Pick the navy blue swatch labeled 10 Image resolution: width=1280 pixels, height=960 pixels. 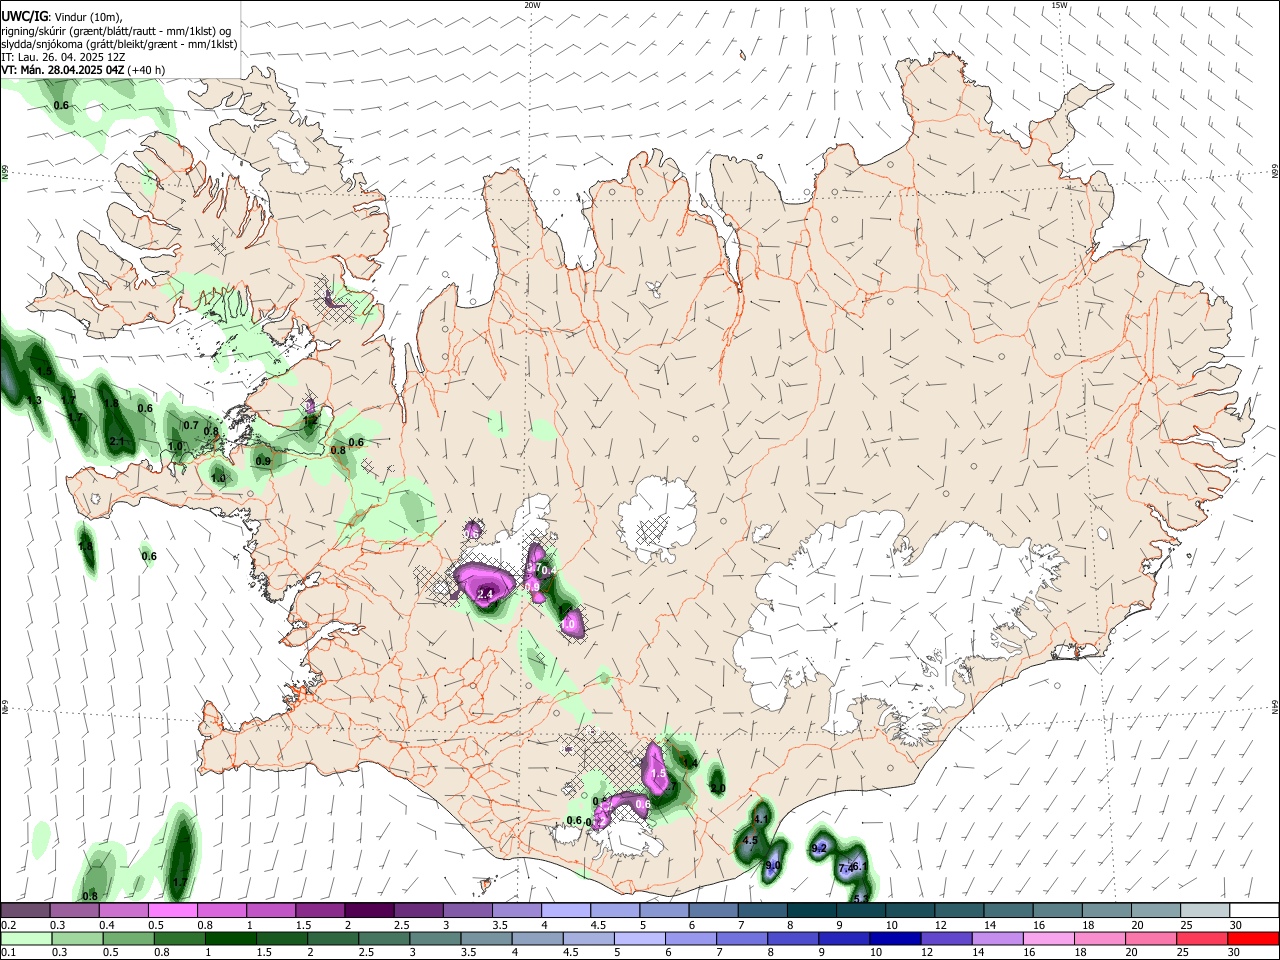pyautogui.click(x=895, y=938)
